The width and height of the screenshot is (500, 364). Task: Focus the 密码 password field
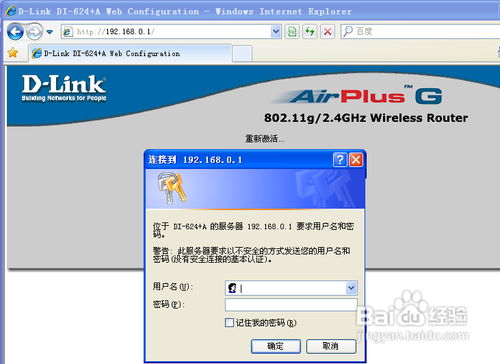[291, 305]
